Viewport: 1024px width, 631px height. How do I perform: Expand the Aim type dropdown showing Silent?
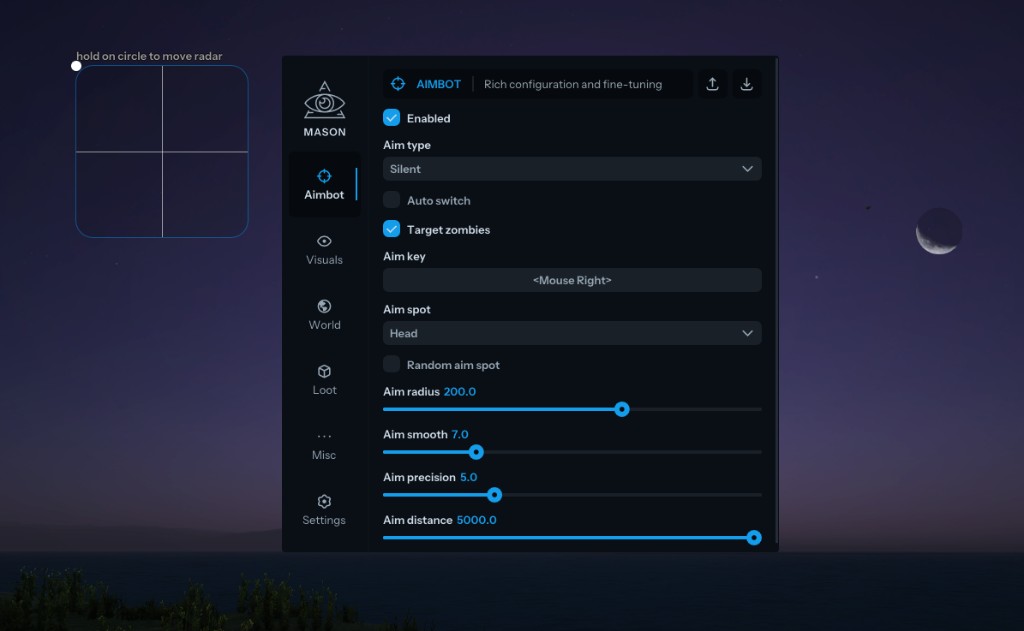572,169
